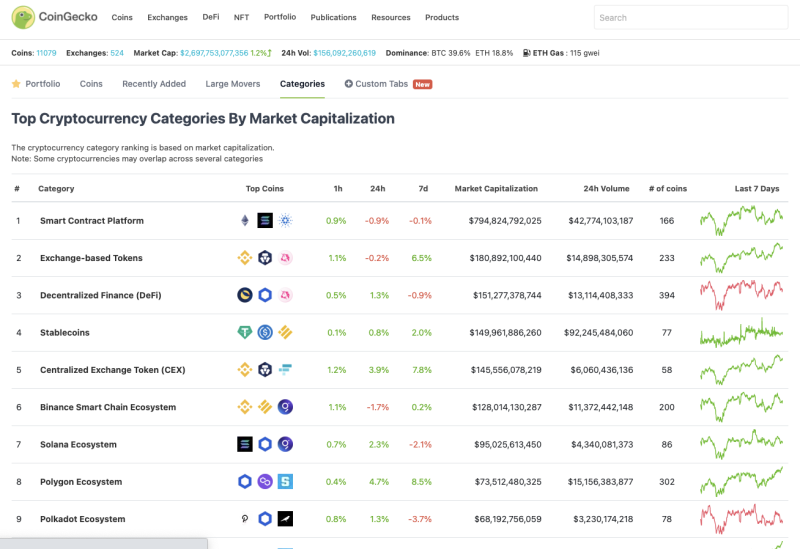Screen dimensions: 800x549
Task: Open the Decentralized Finance (DeFi) category
Action: click(x=101, y=295)
